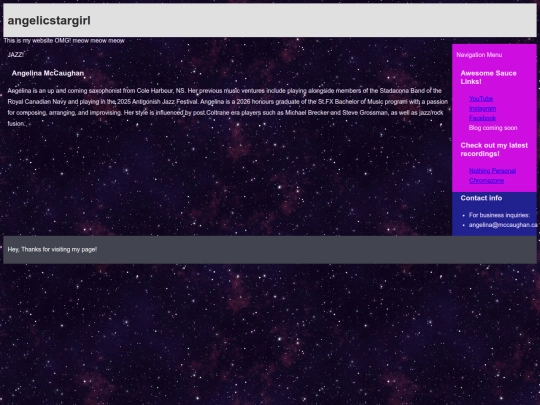This screenshot has height=405, width=540.
Task: Click 'Check out my latest recordings!' heading
Action: (x=494, y=149)
